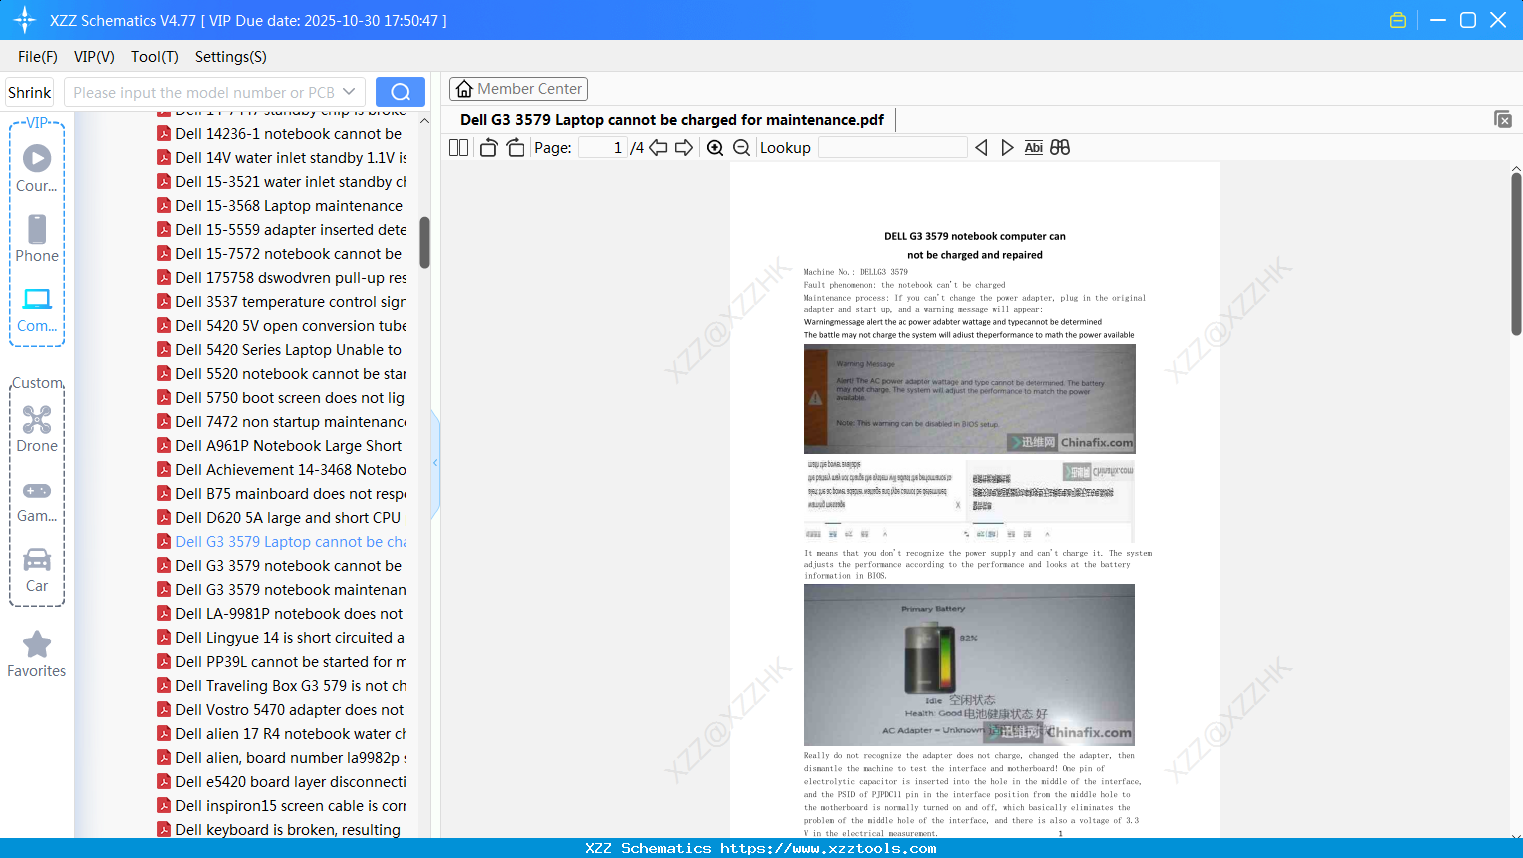Open the Member Center

pyautogui.click(x=518, y=89)
